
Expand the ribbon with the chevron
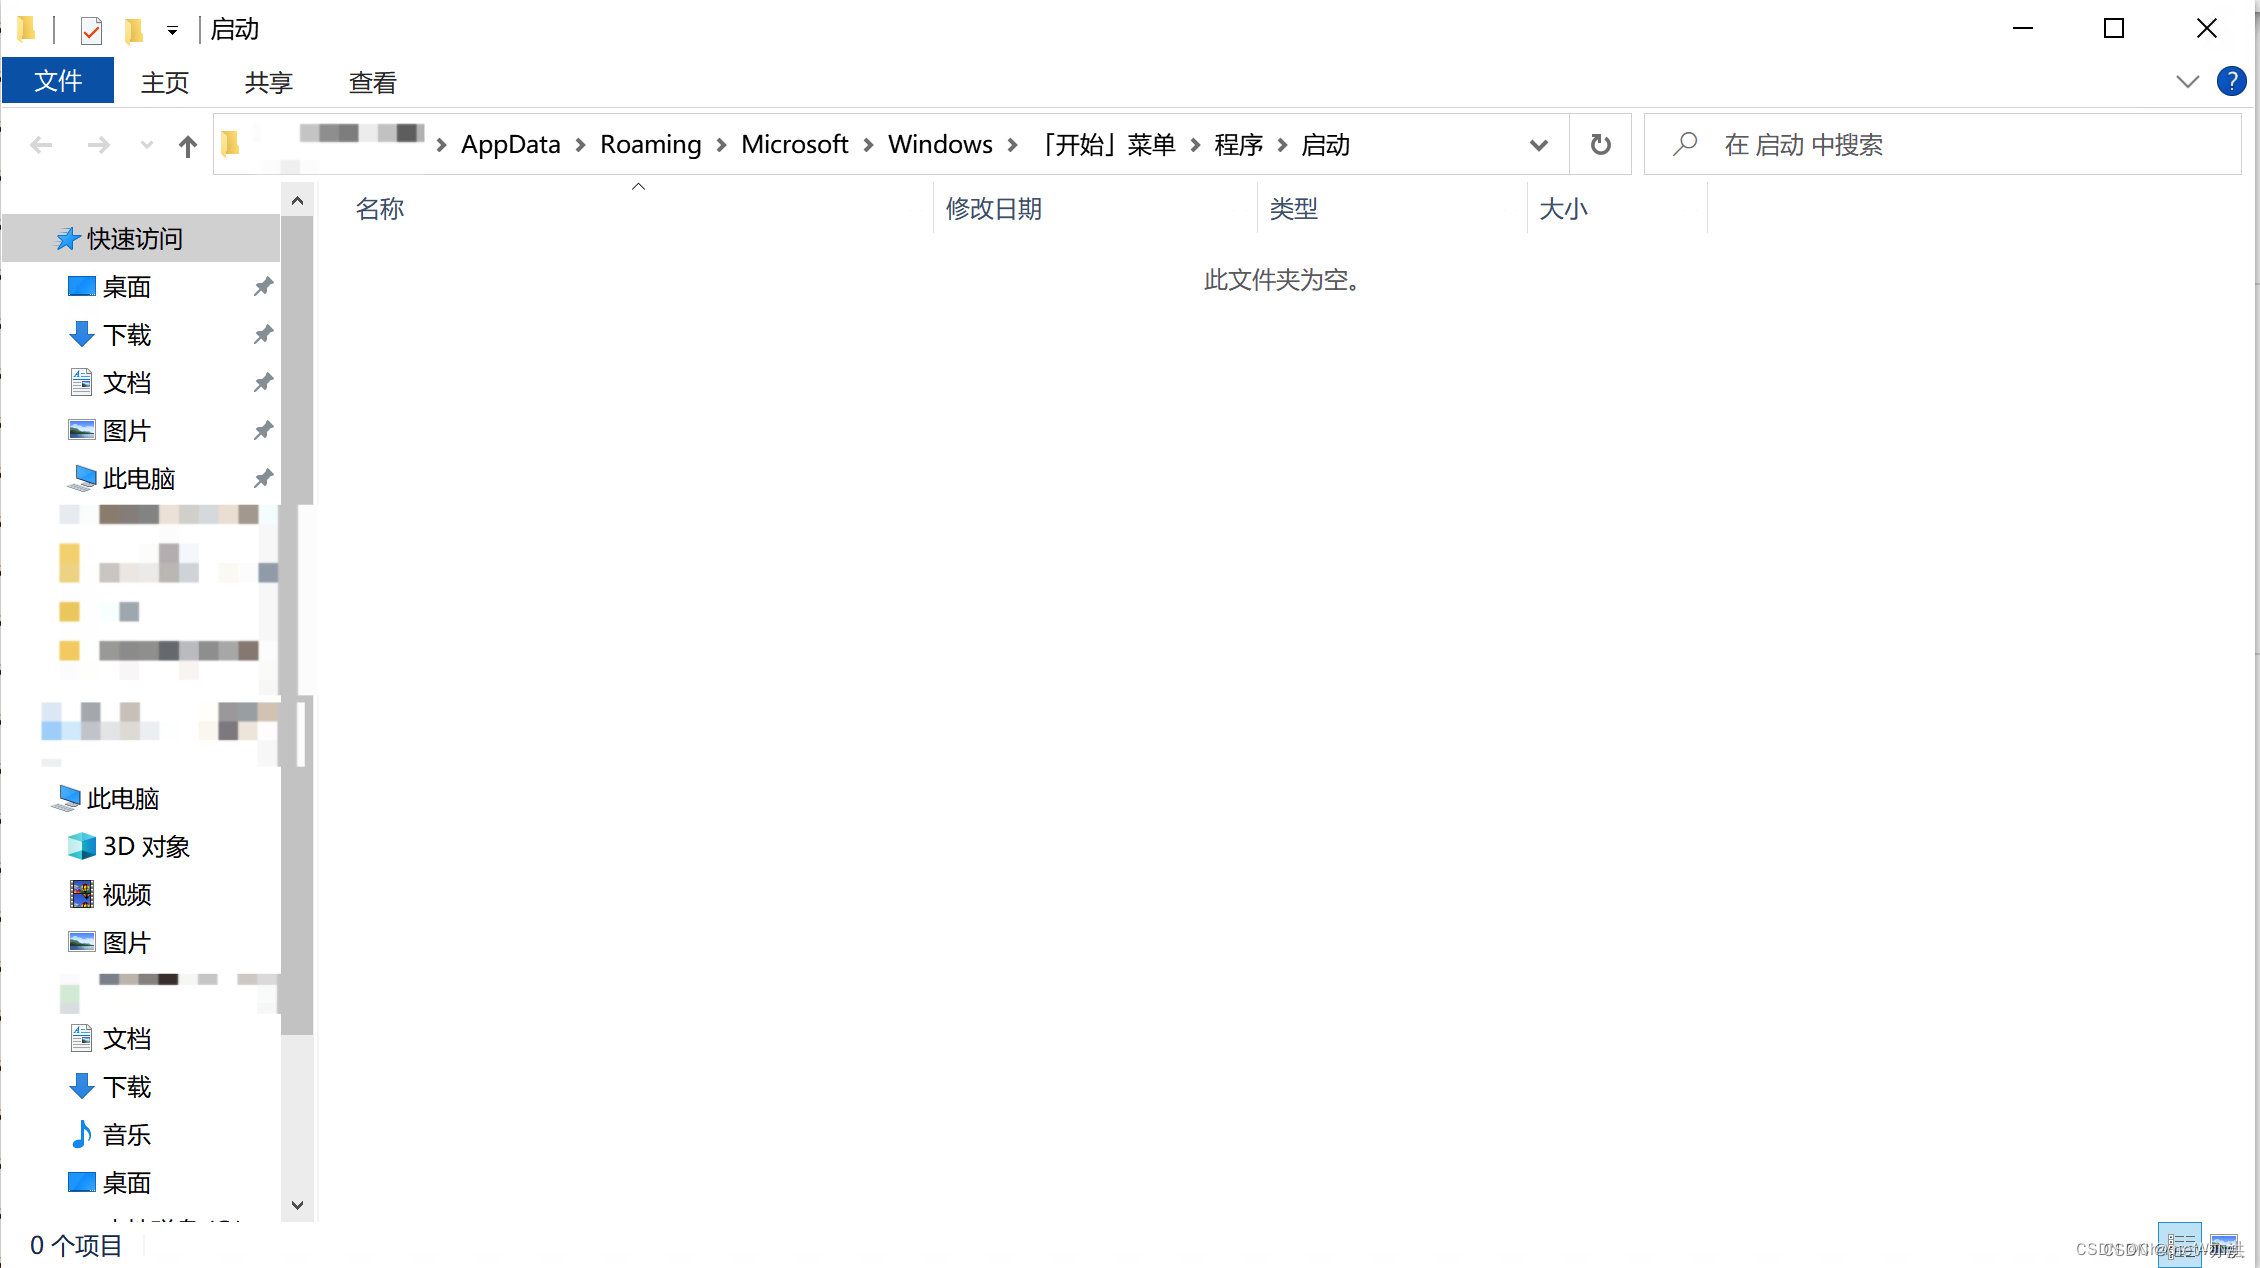pos(2187,82)
